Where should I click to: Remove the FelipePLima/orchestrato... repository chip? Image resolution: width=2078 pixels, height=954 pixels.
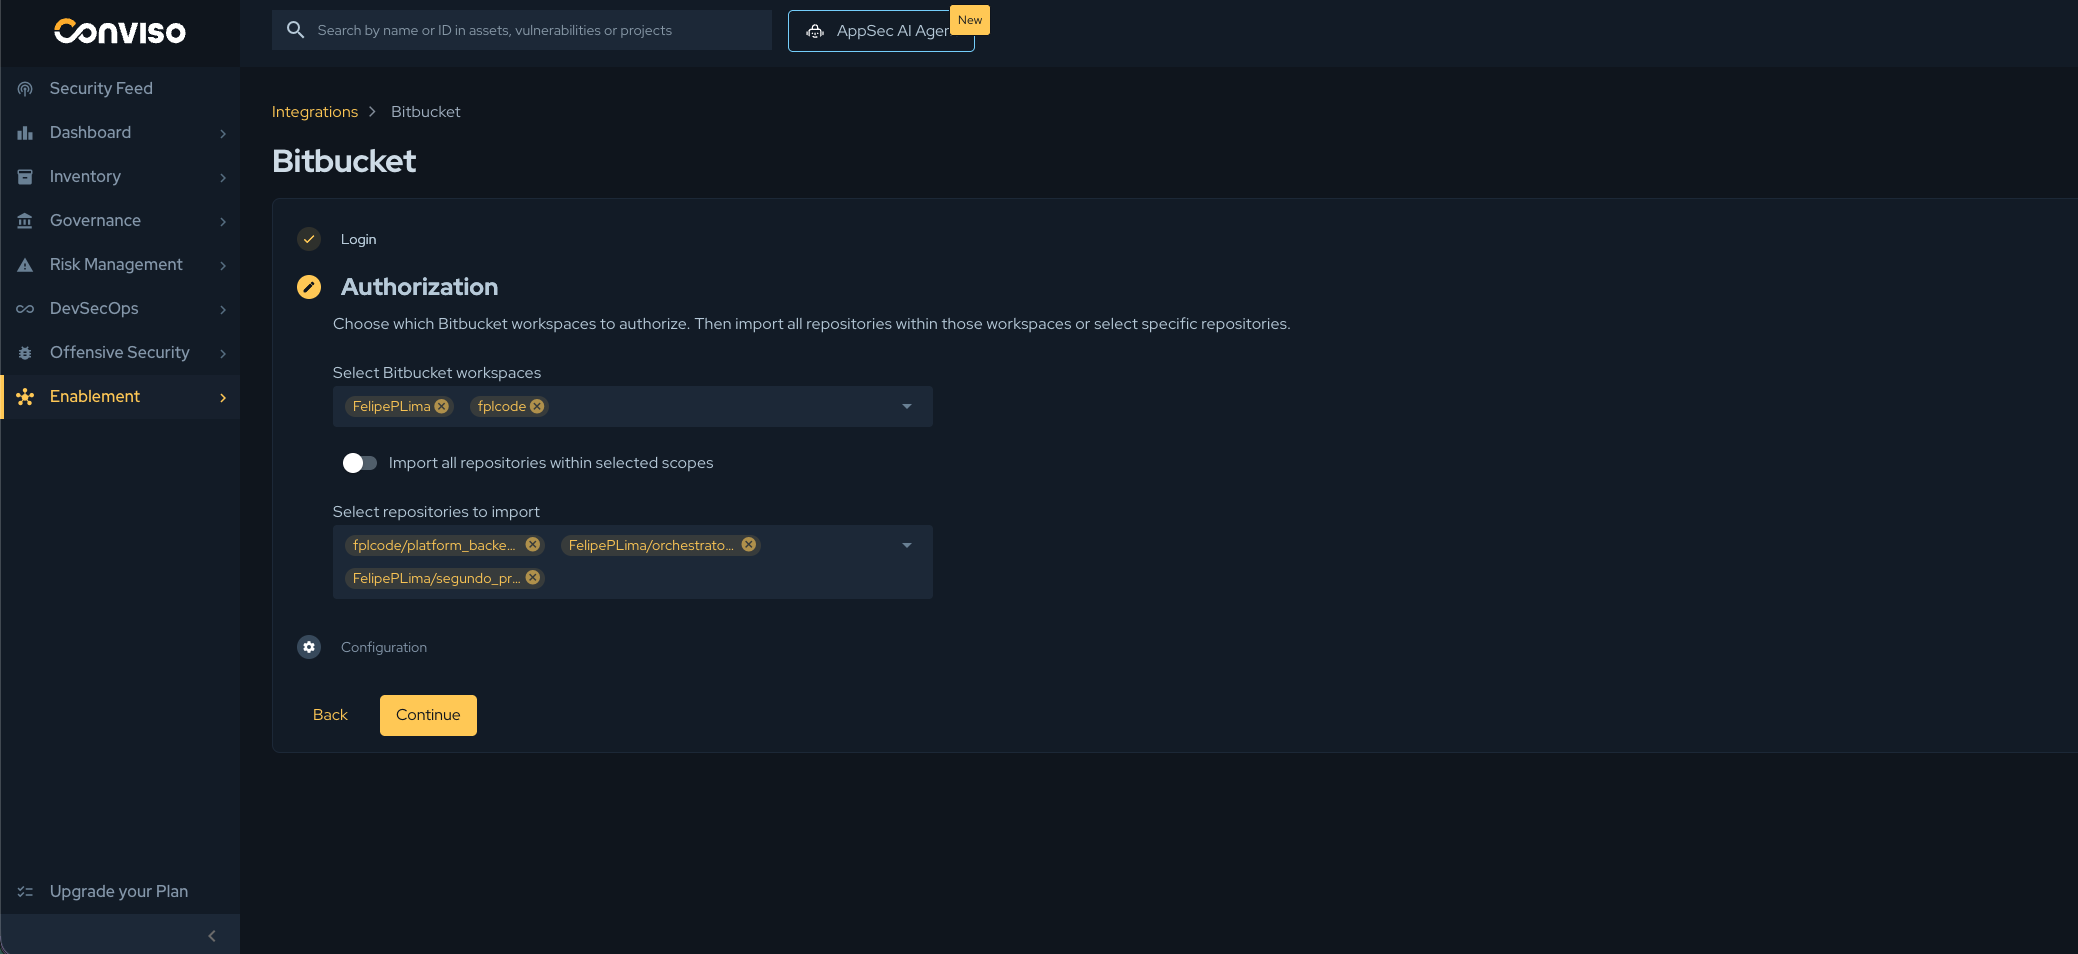pyautogui.click(x=749, y=545)
